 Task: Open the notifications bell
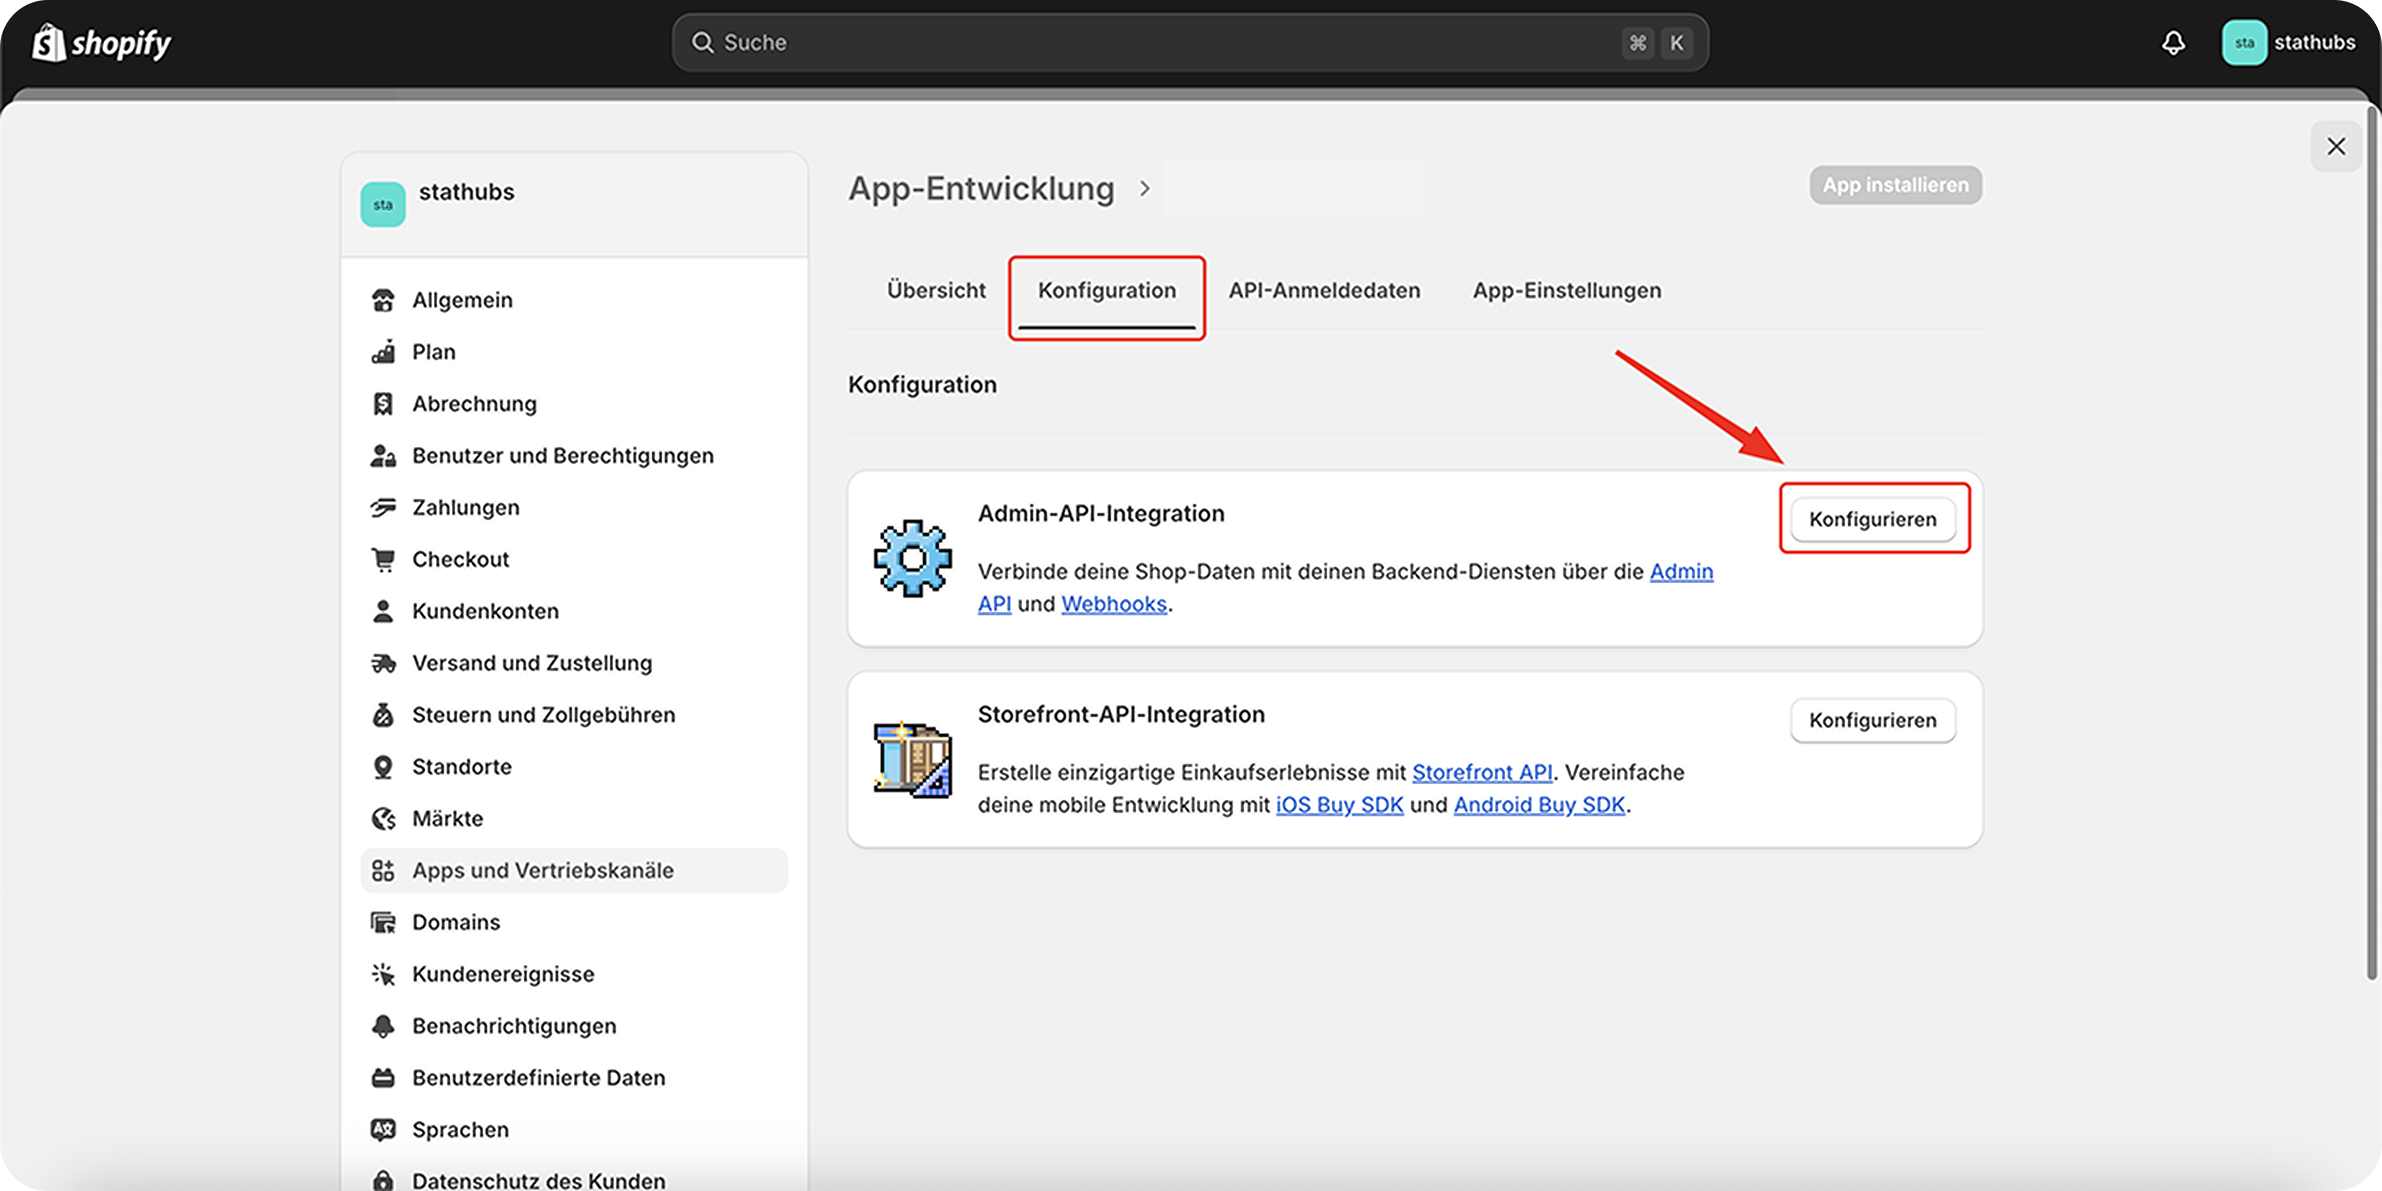tap(2173, 43)
